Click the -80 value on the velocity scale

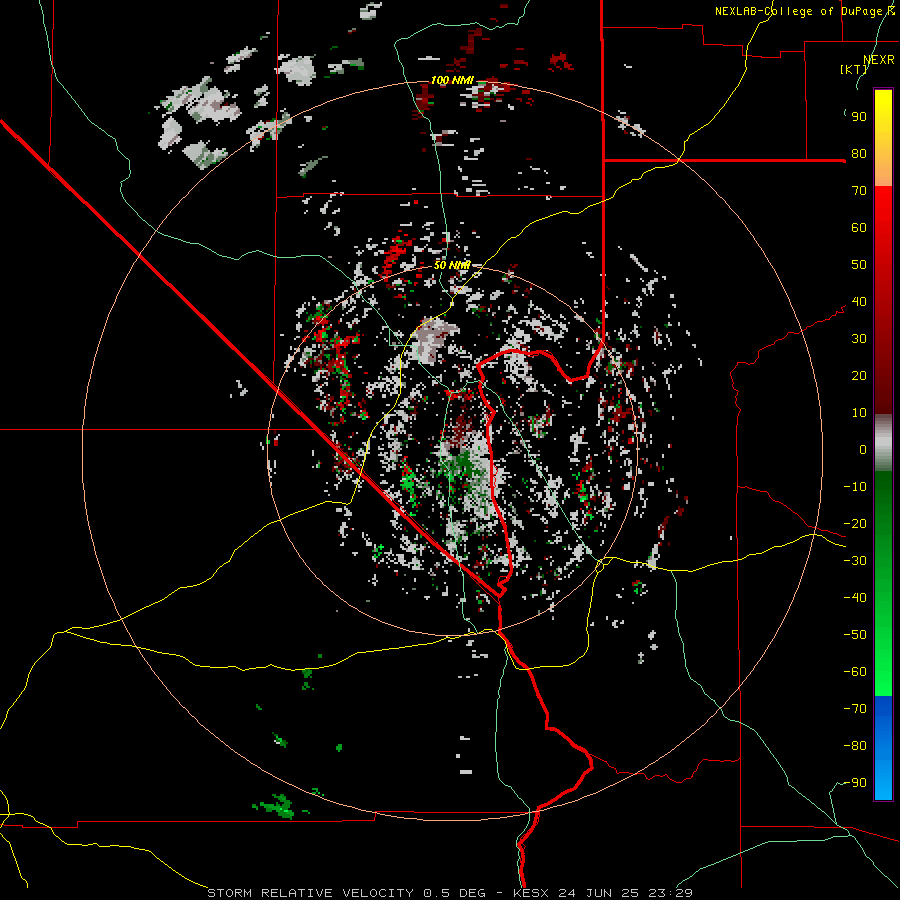point(855,746)
